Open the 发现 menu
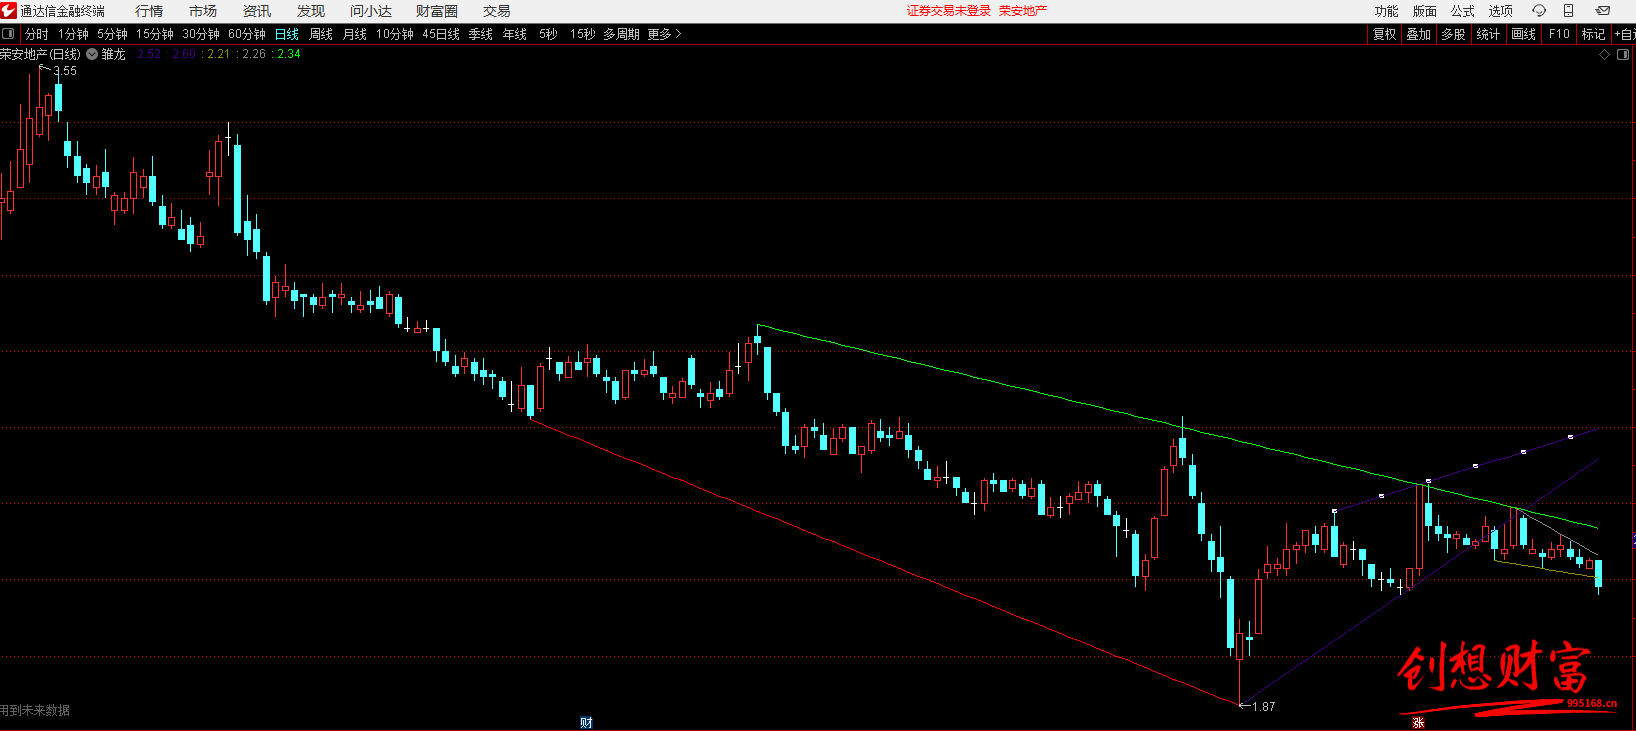 point(311,11)
